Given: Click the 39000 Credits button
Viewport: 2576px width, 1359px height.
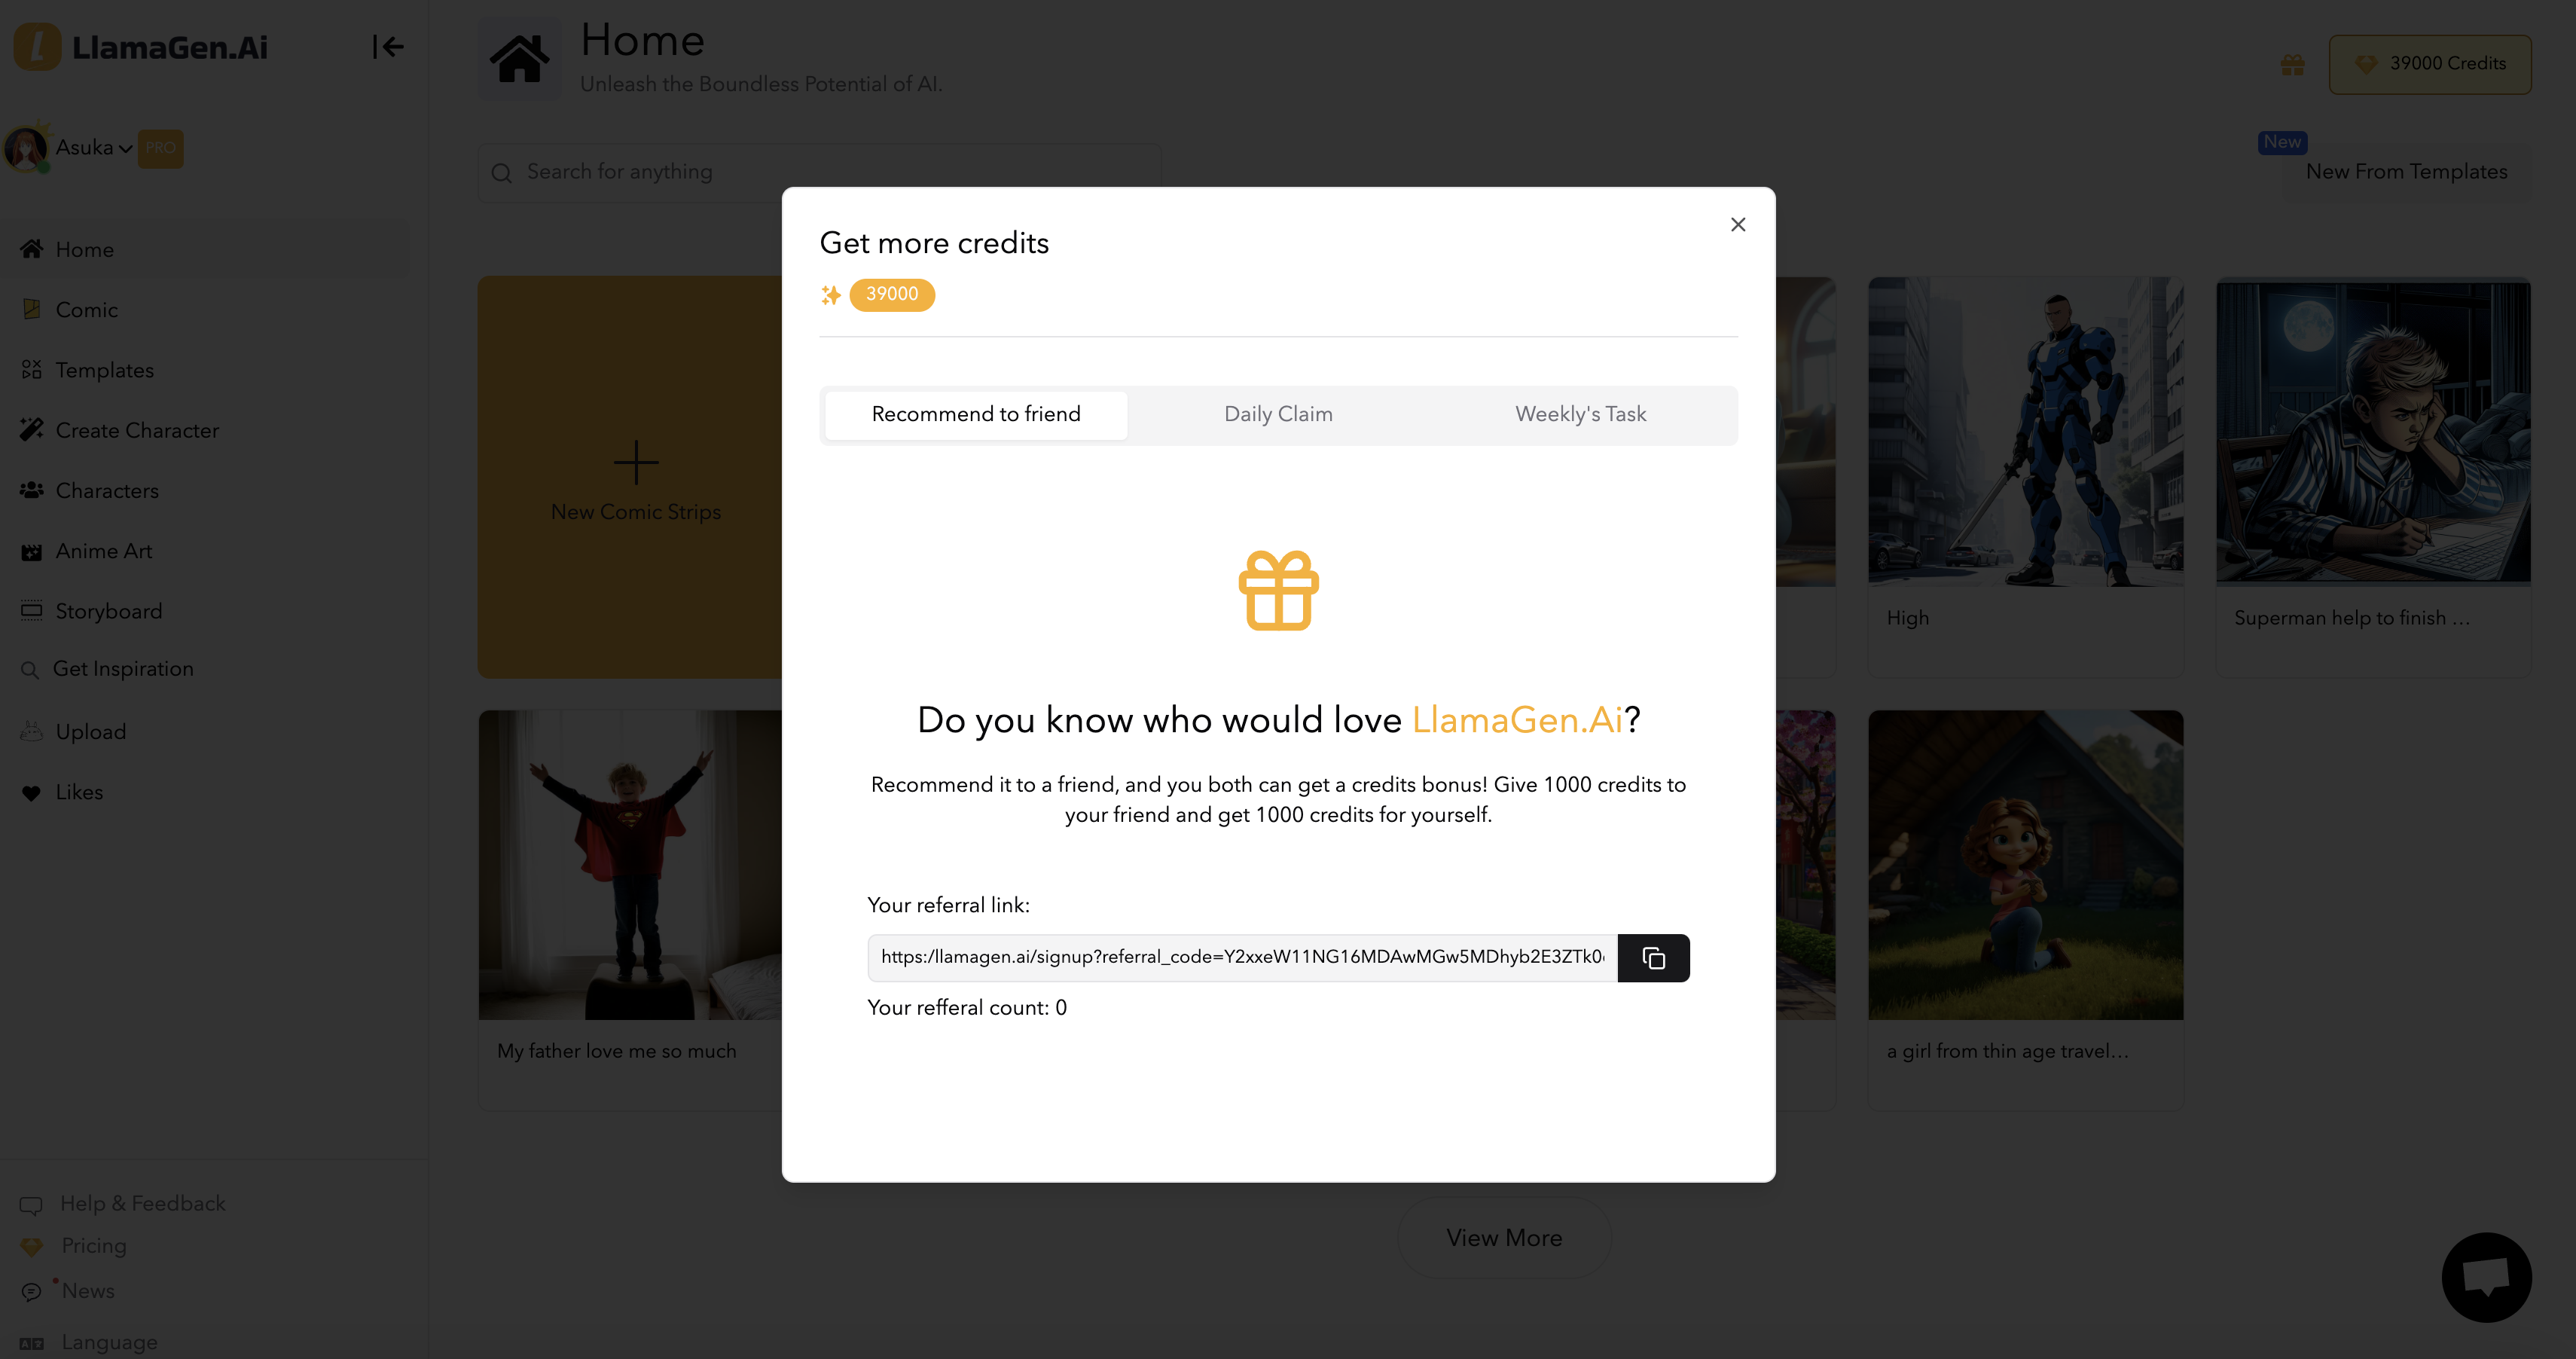Looking at the screenshot, I should [x=2430, y=64].
